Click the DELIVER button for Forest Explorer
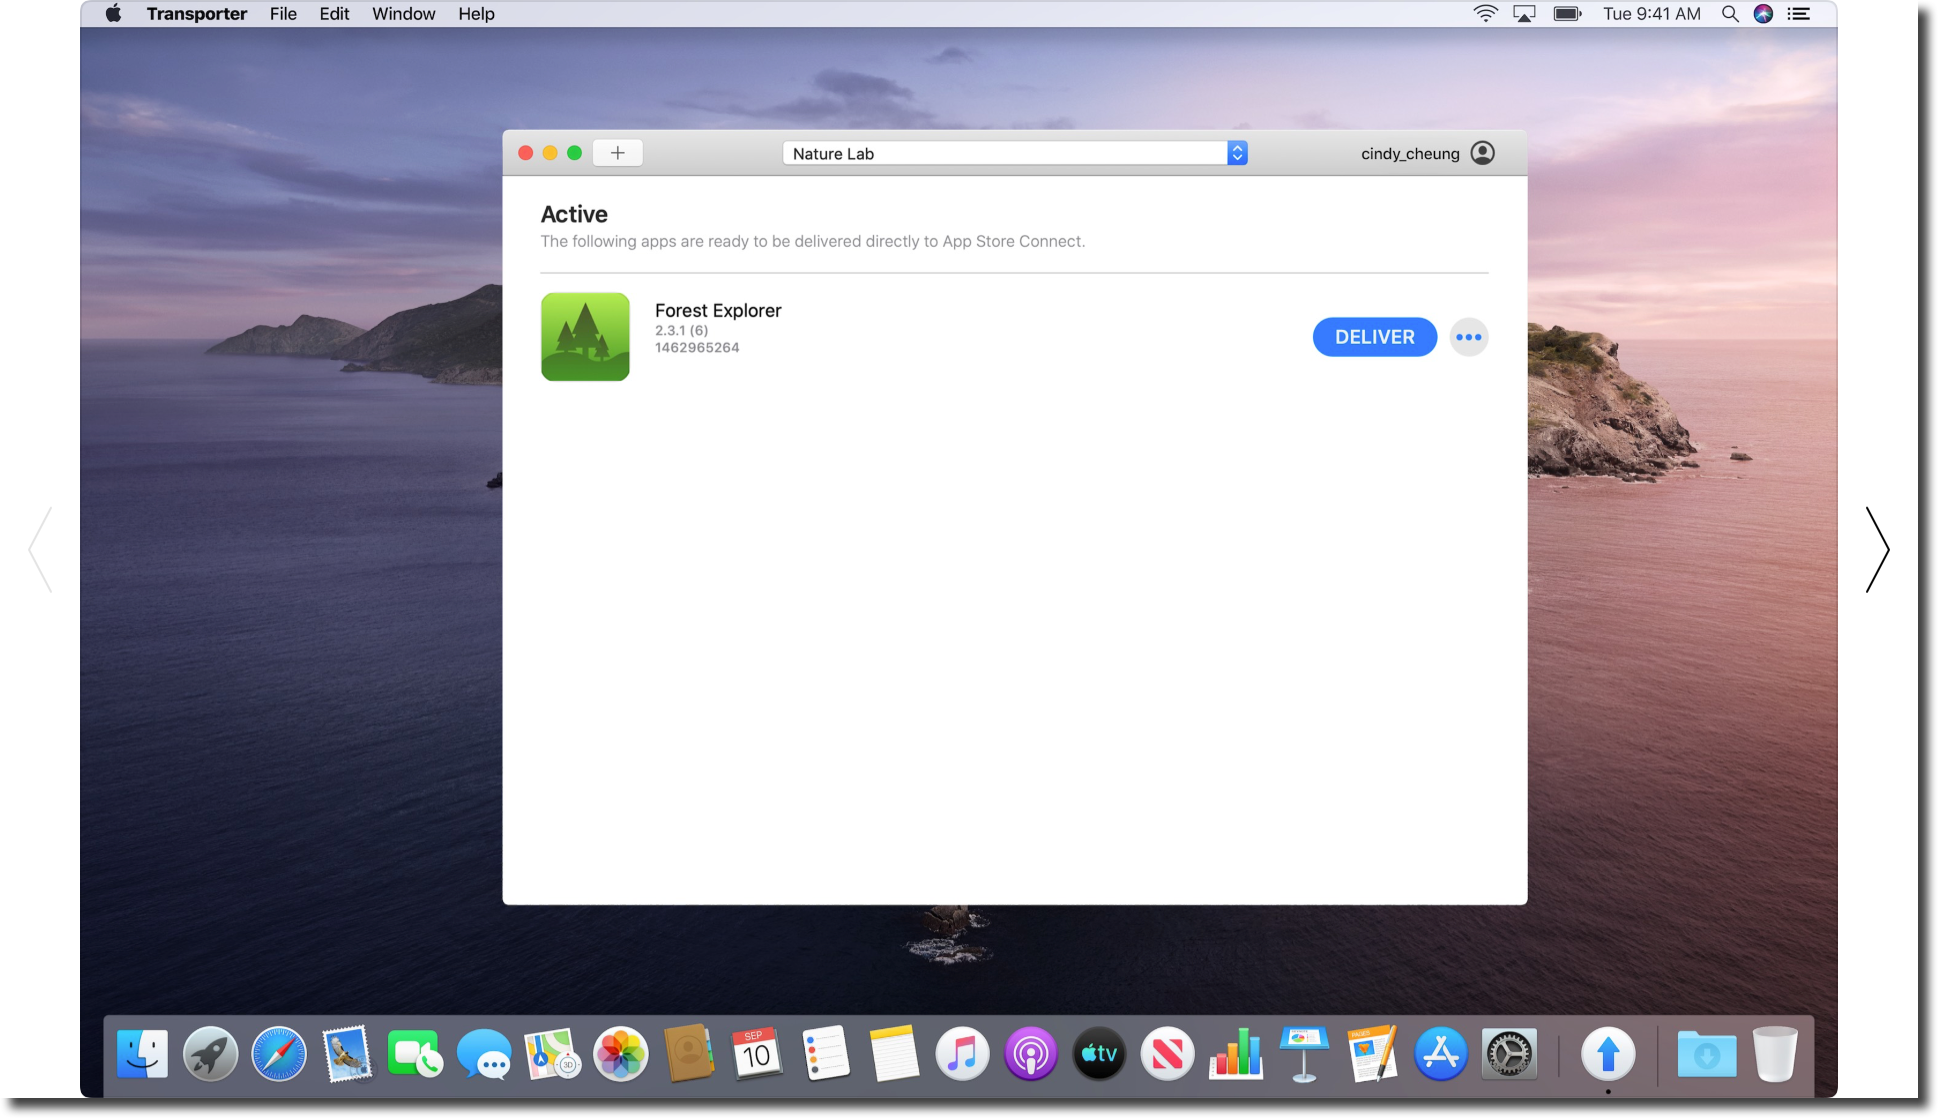The width and height of the screenshot is (1938, 1118). point(1374,337)
